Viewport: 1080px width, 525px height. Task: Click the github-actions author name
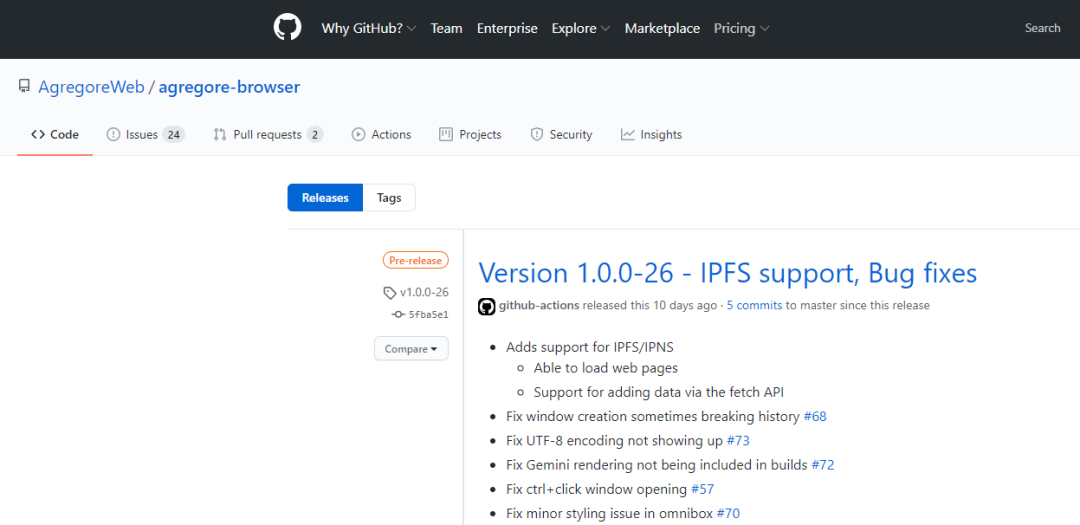pos(539,305)
